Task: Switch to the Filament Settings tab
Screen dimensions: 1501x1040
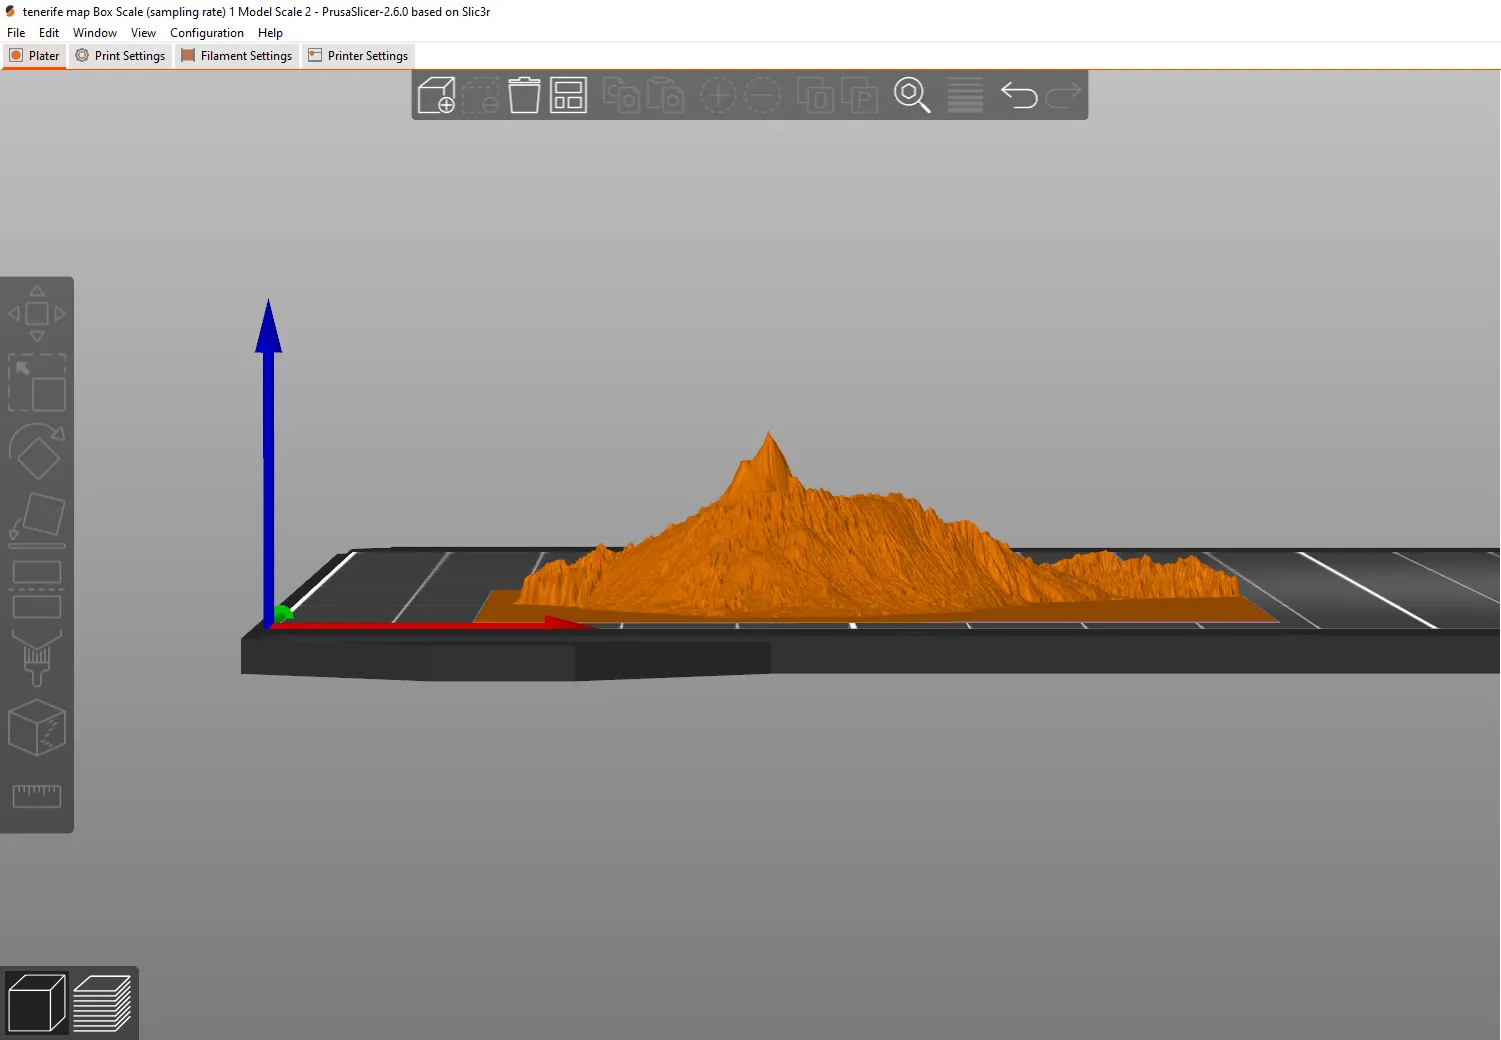Action: (237, 56)
